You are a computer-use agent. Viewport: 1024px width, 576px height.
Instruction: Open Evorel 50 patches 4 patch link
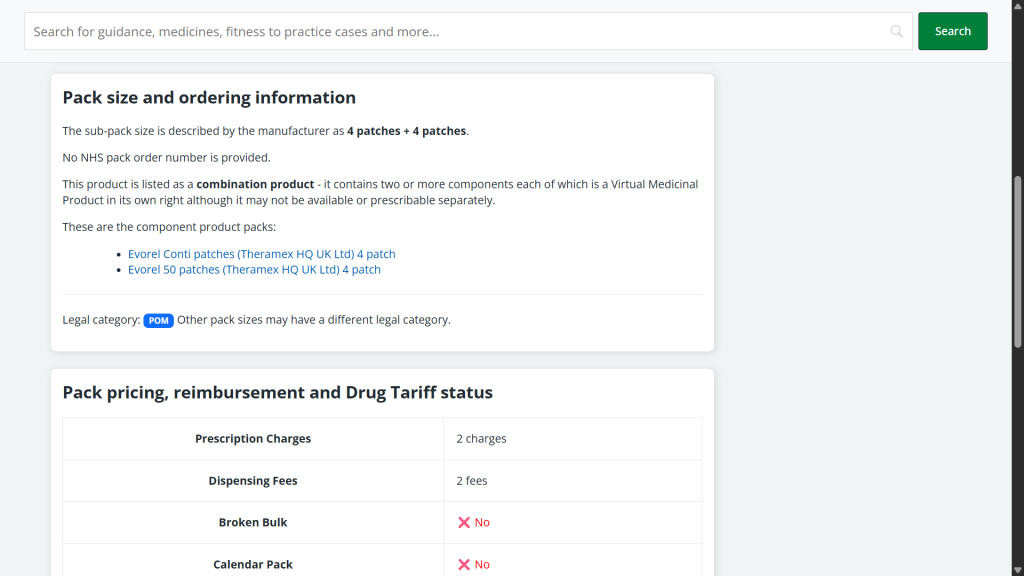(254, 270)
